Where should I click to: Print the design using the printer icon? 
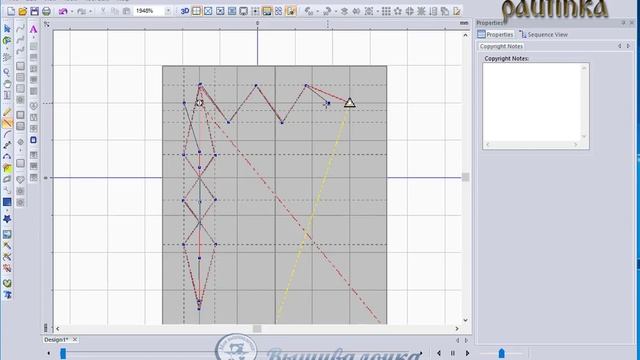47,11
